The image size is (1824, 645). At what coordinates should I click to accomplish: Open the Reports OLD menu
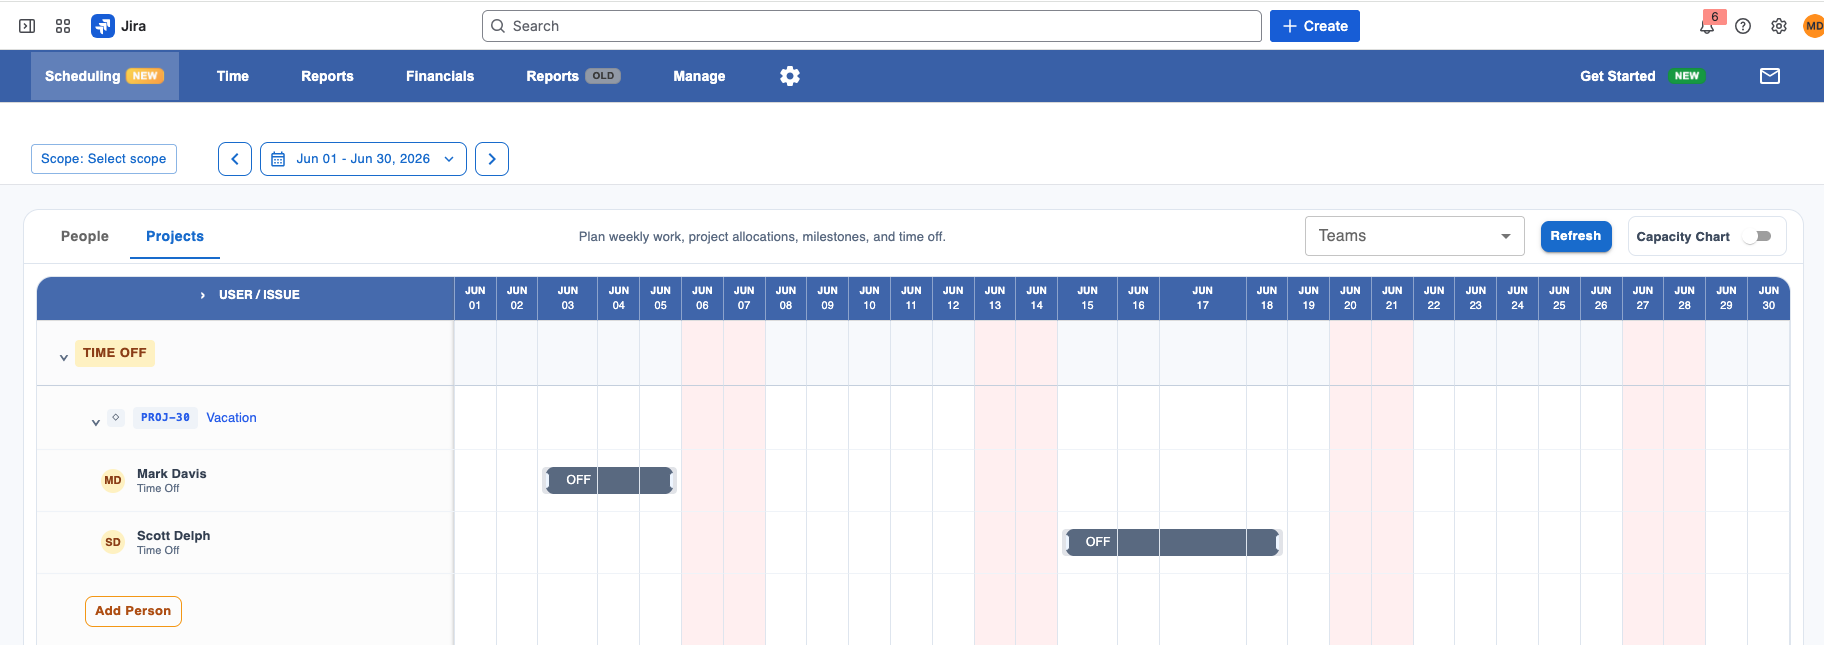click(573, 76)
